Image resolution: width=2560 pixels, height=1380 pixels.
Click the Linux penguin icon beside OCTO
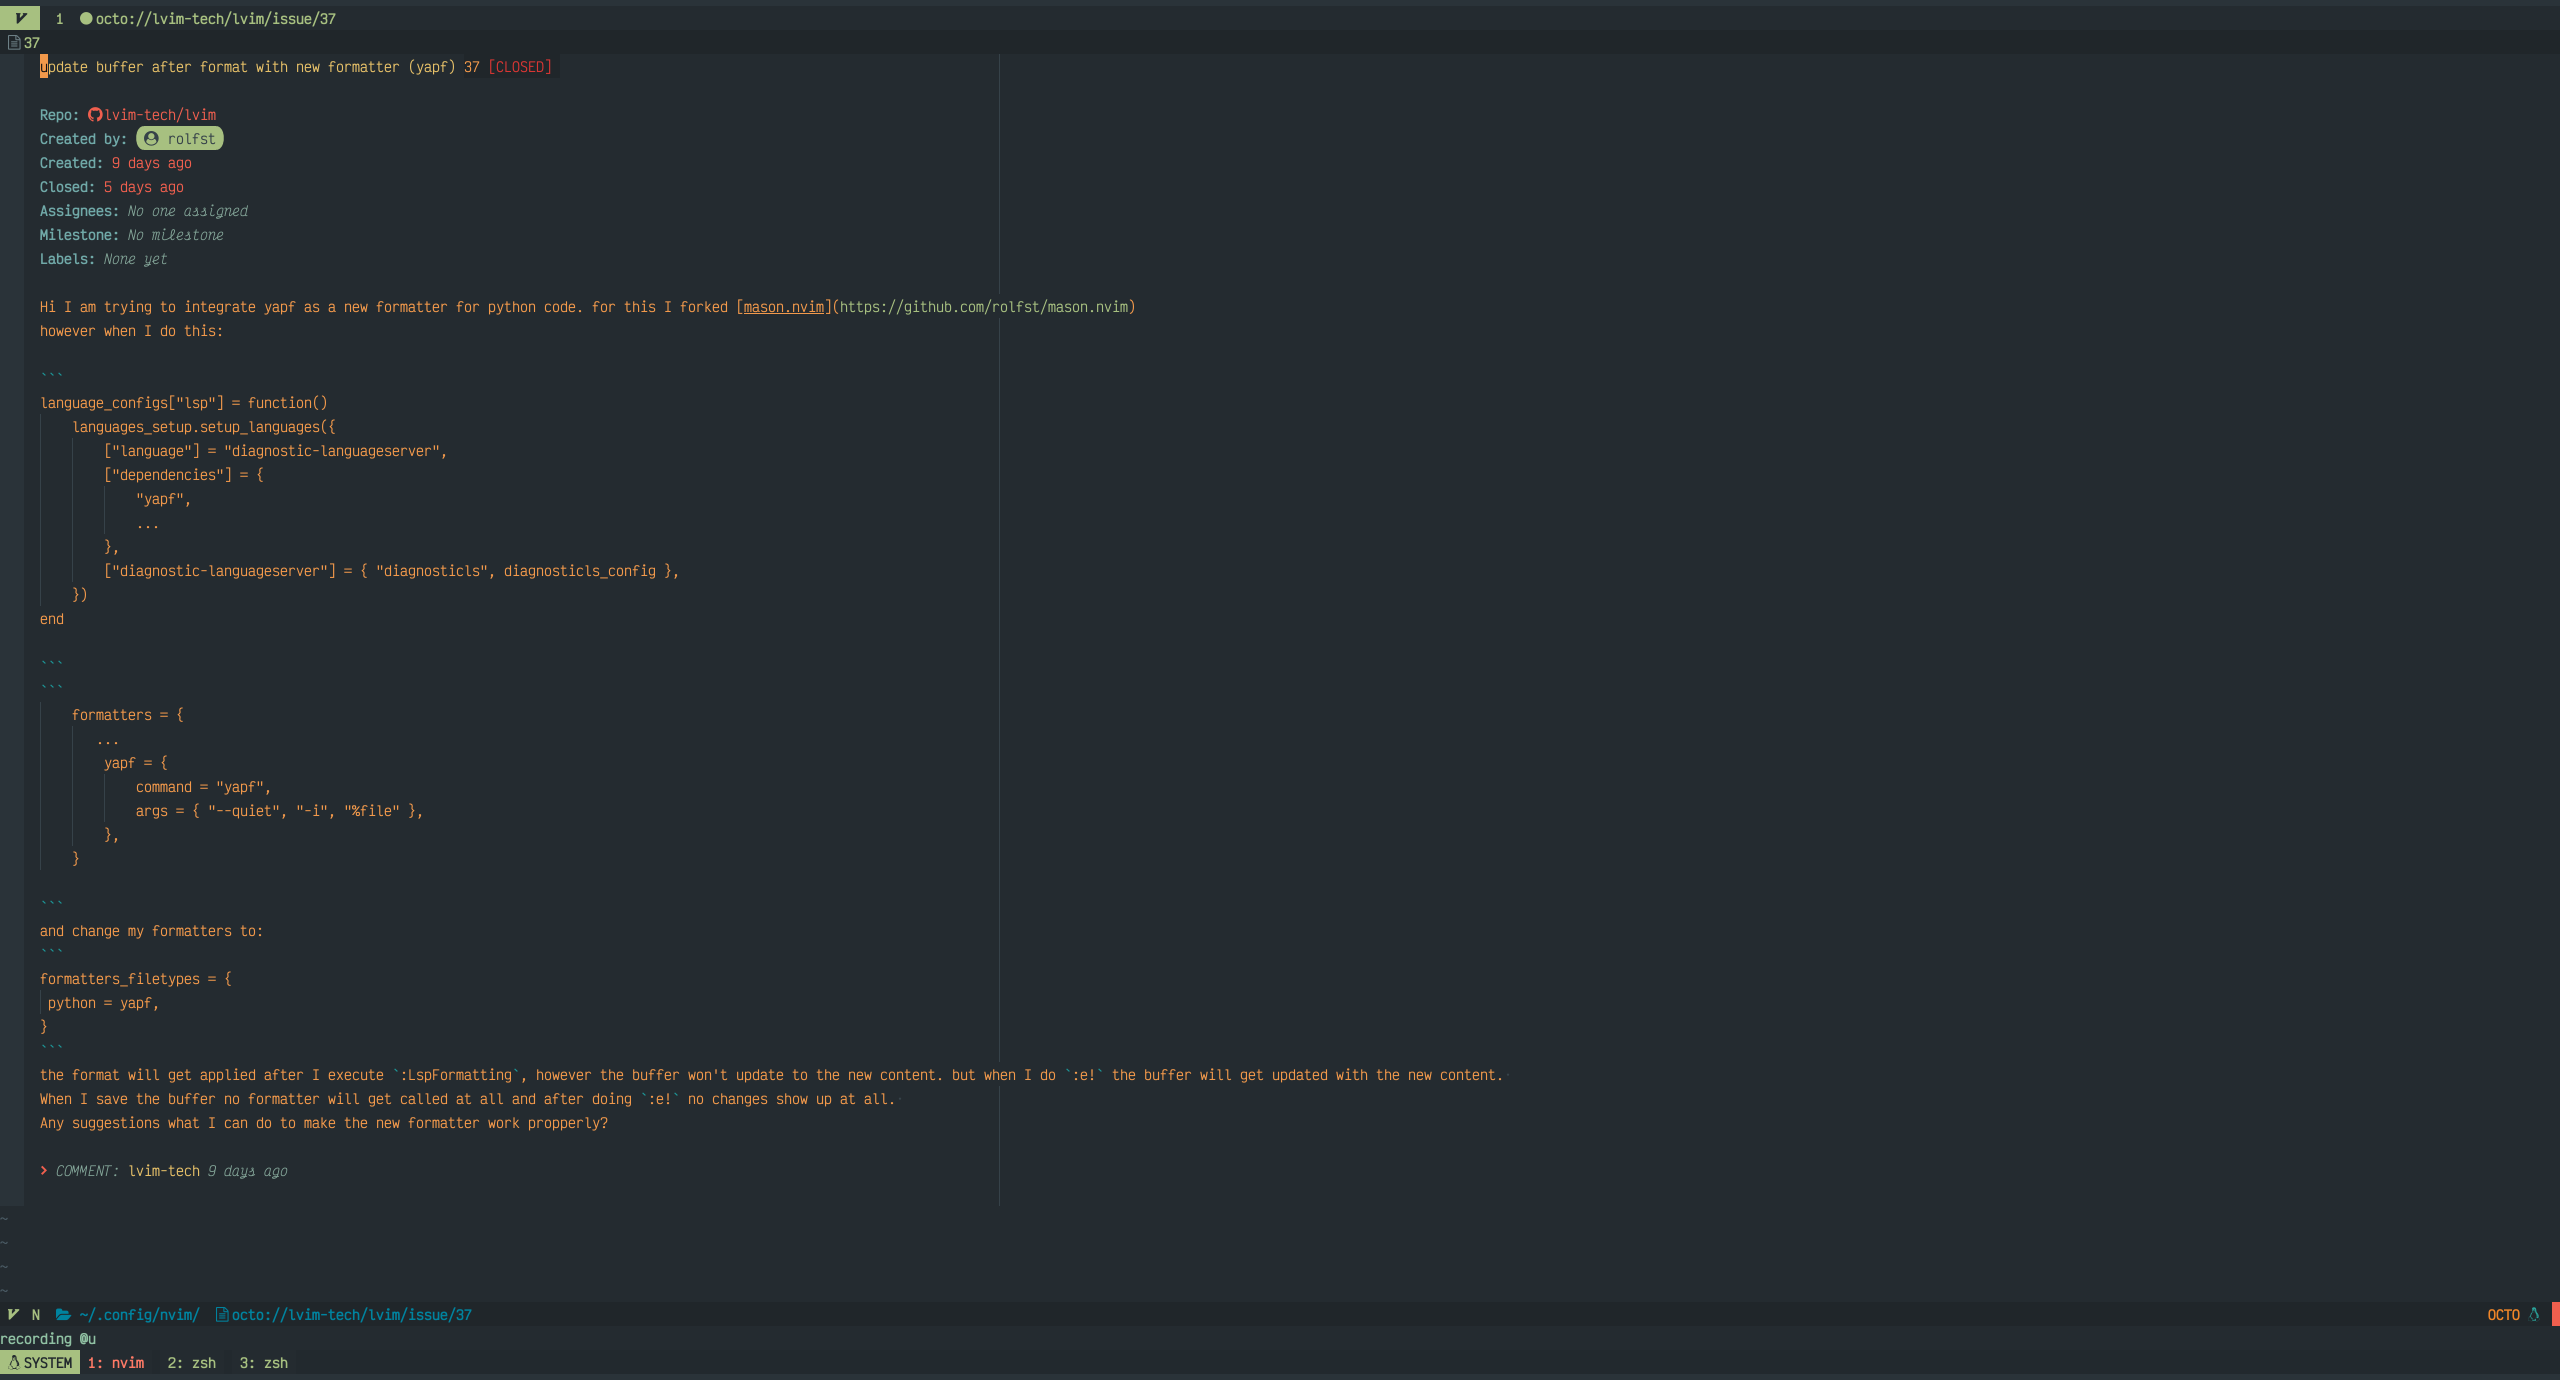[x=2534, y=1315]
